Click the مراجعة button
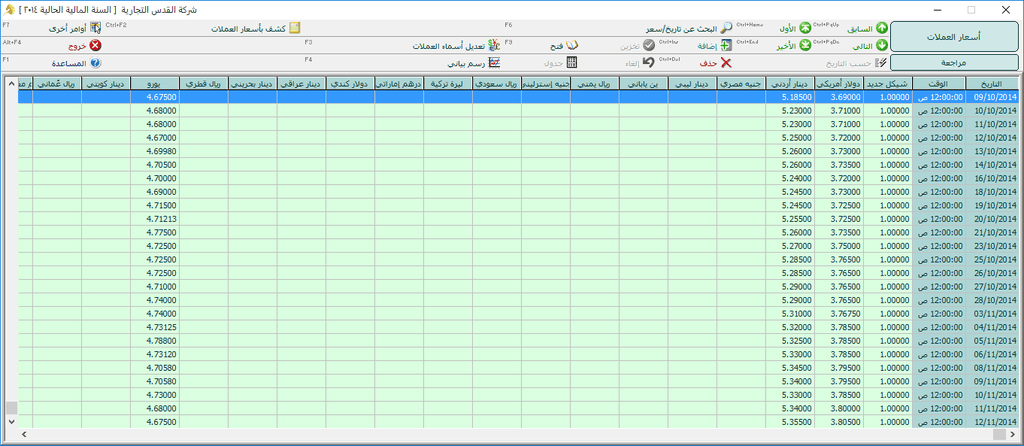 954,63
